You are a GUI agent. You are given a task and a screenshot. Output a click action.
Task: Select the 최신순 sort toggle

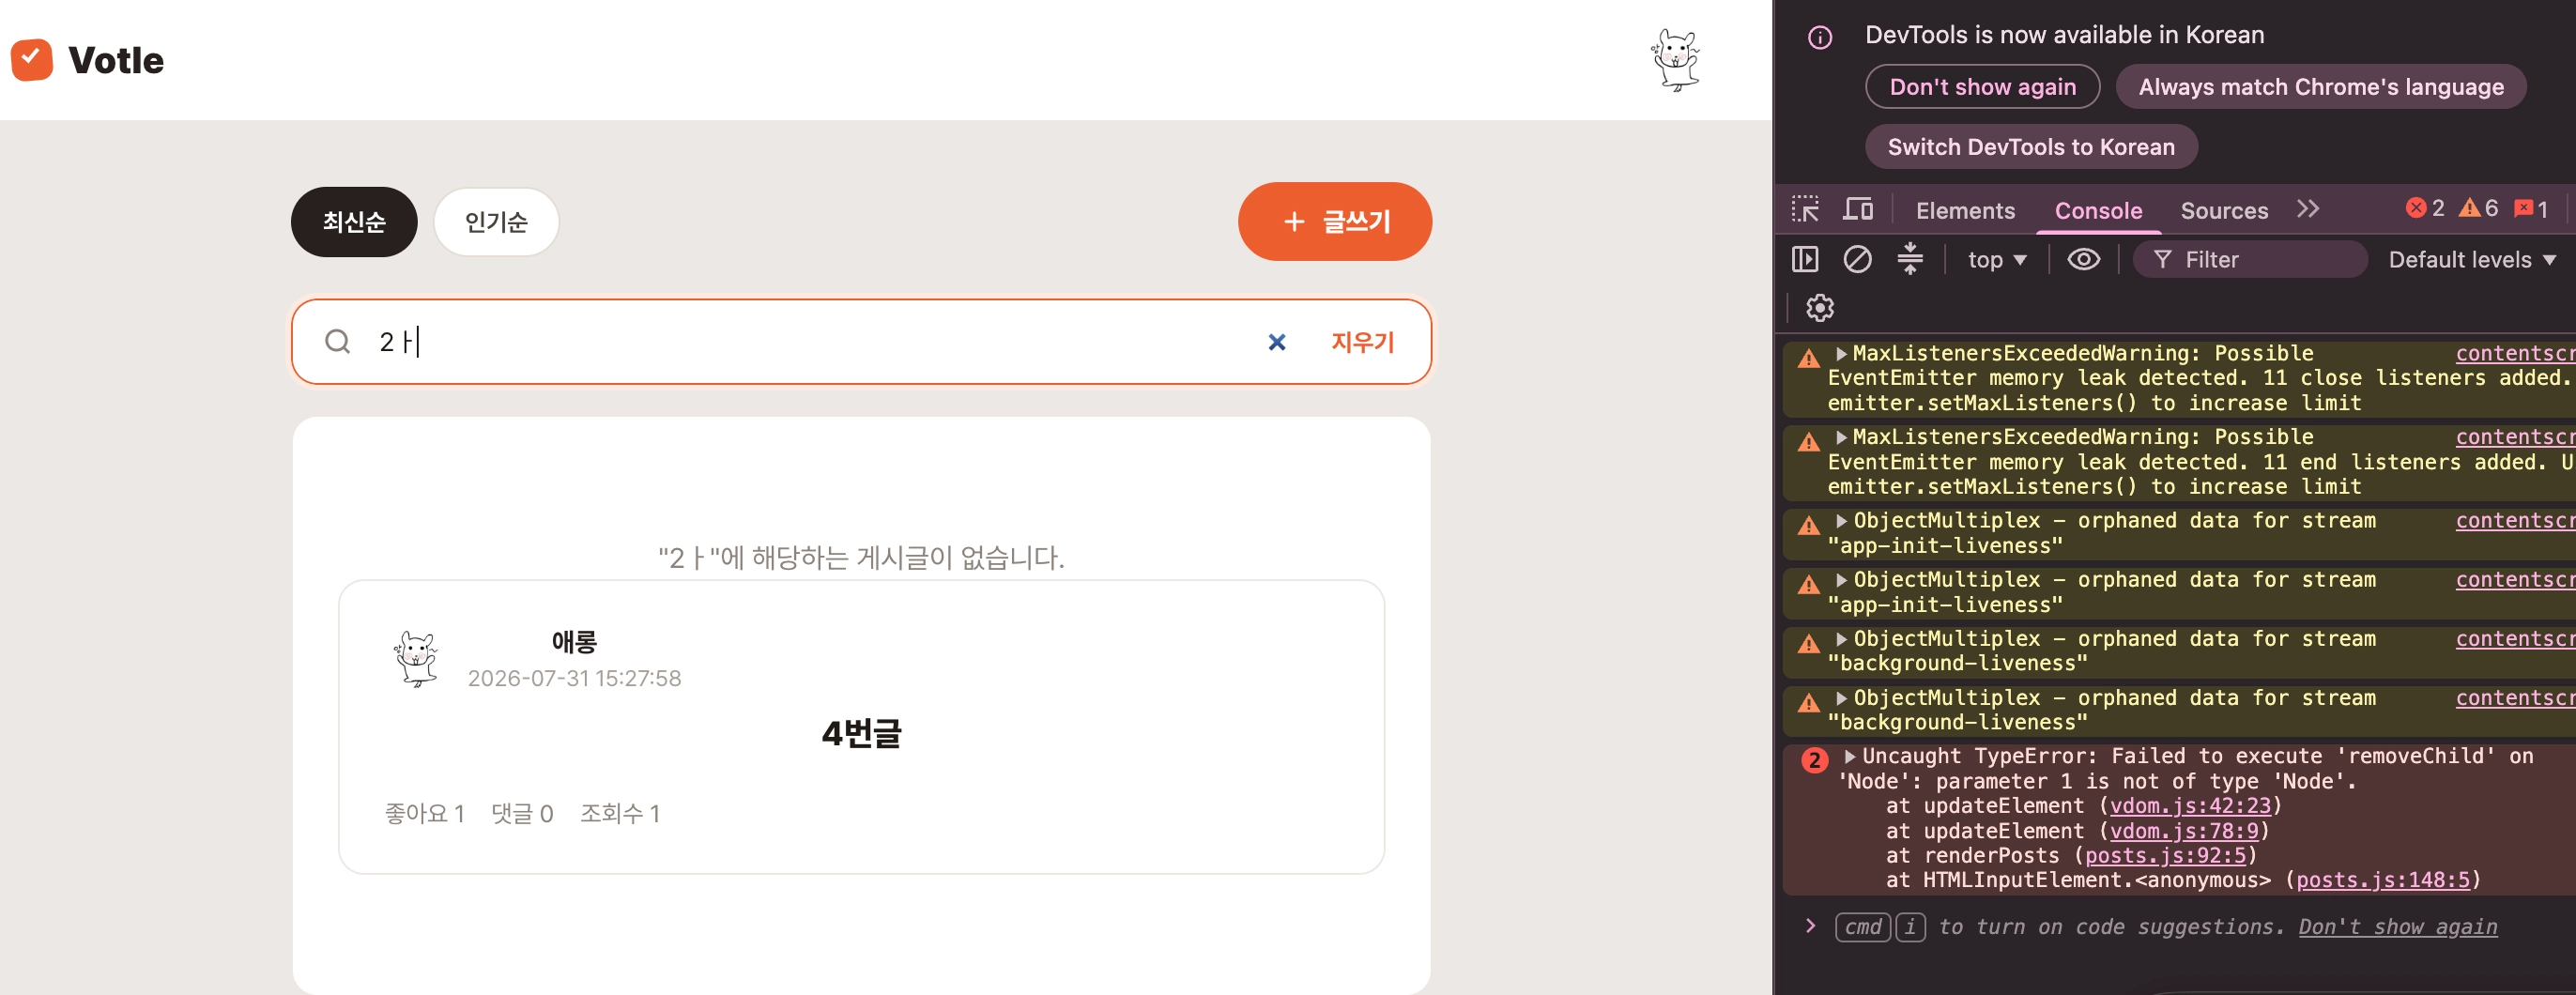pyautogui.click(x=354, y=221)
